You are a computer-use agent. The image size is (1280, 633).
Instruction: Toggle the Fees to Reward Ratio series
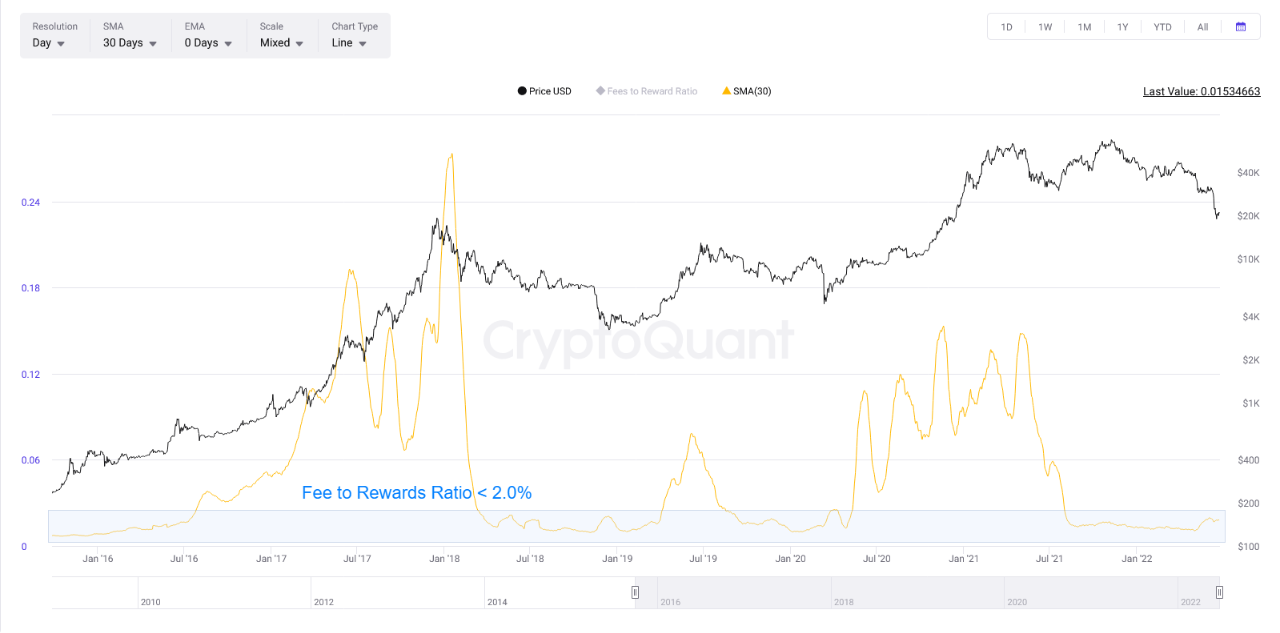pyautogui.click(x=646, y=91)
